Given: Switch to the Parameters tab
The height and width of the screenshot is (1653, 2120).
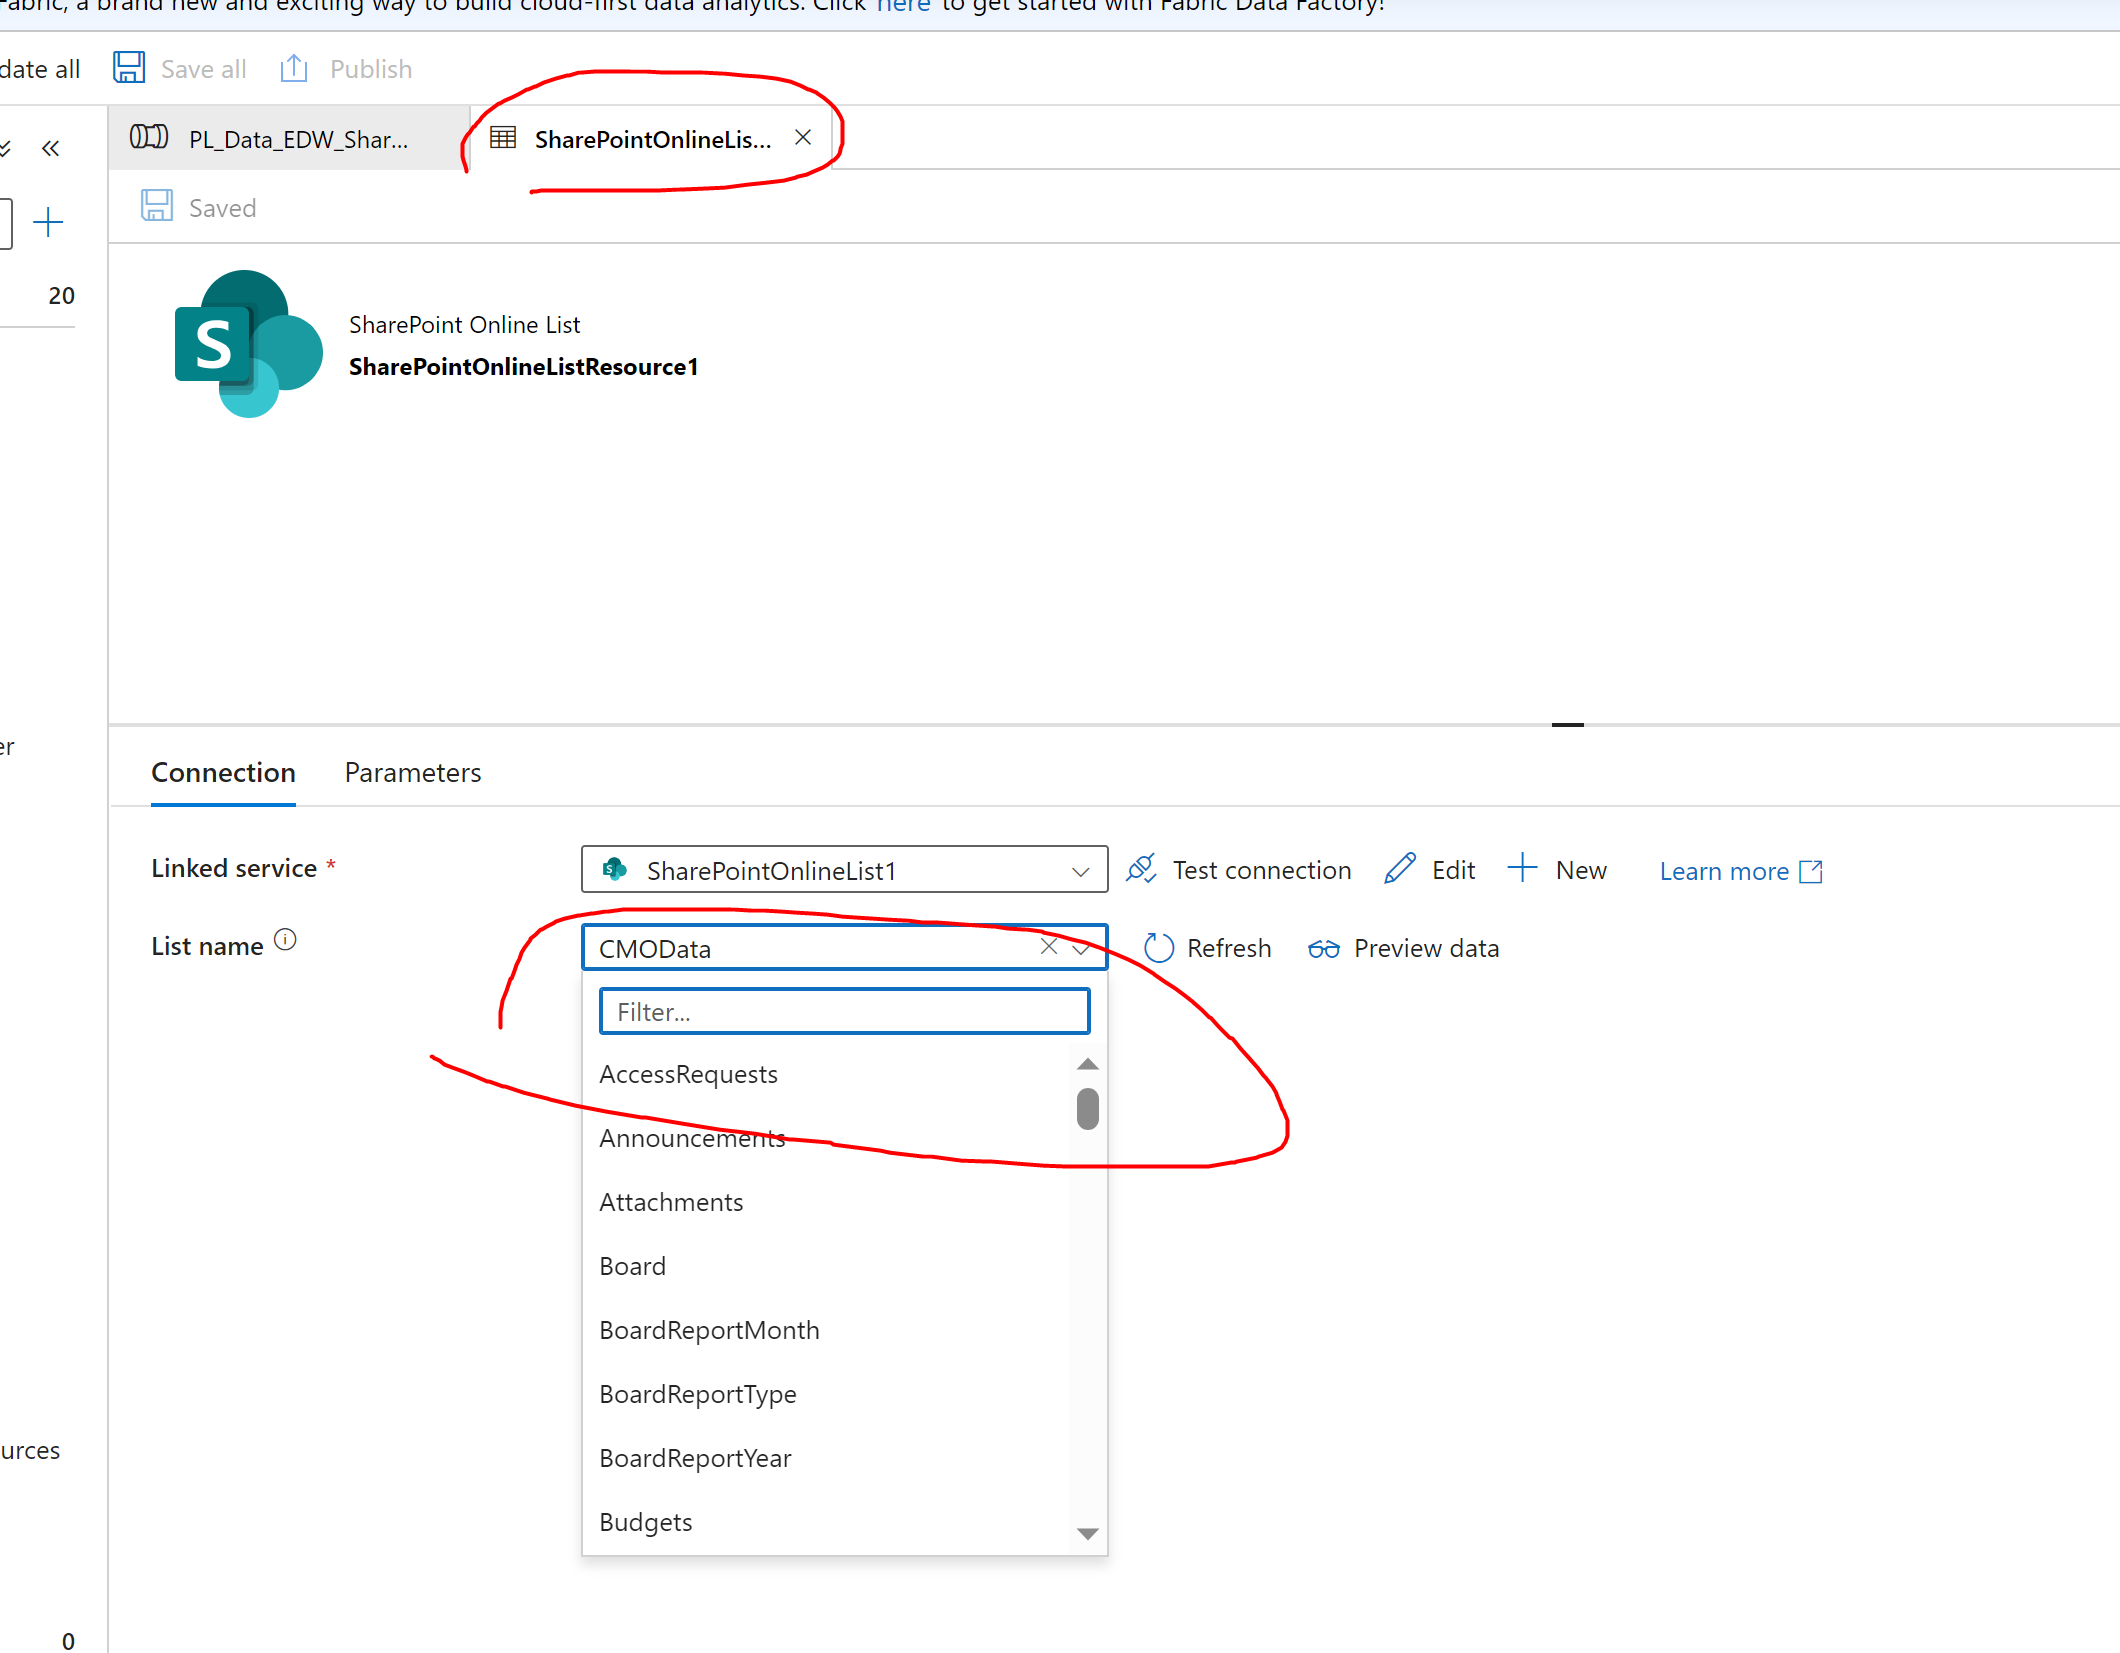Looking at the screenshot, I should click(x=412, y=772).
